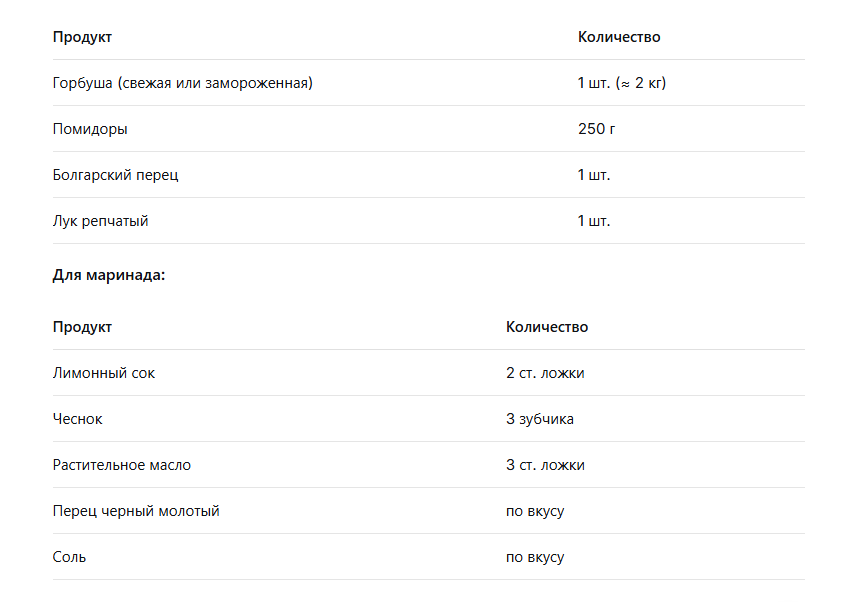Image resolution: width=845 pixels, height=602 pixels.
Task: Click the '3 зубчика' quantity
Action: [539, 419]
